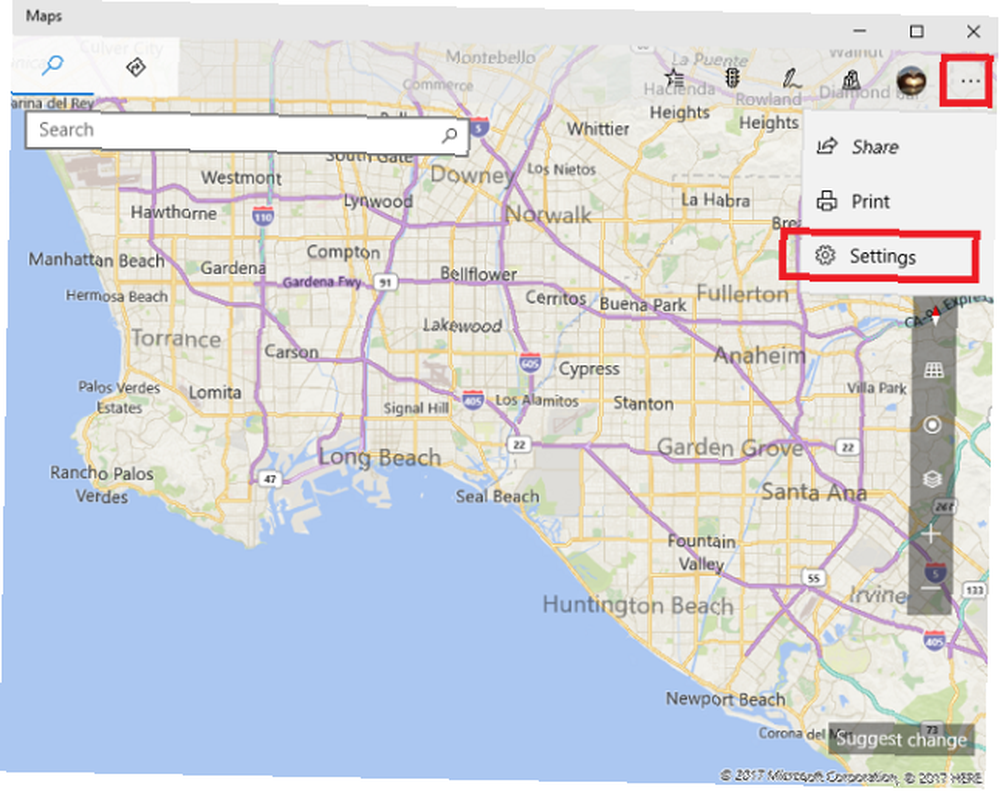Click the round profile avatar picture
Screen dimensions: 1000x791
click(x=910, y=81)
